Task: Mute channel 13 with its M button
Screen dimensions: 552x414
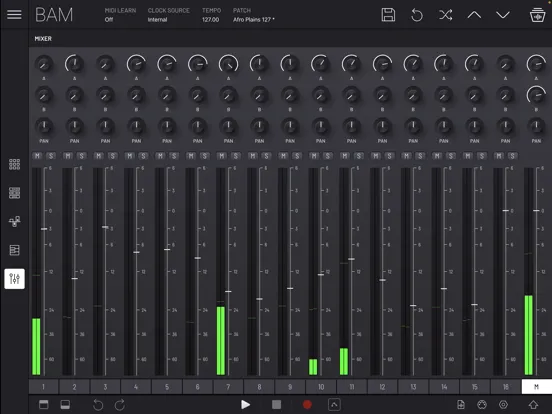Action: tap(406, 156)
